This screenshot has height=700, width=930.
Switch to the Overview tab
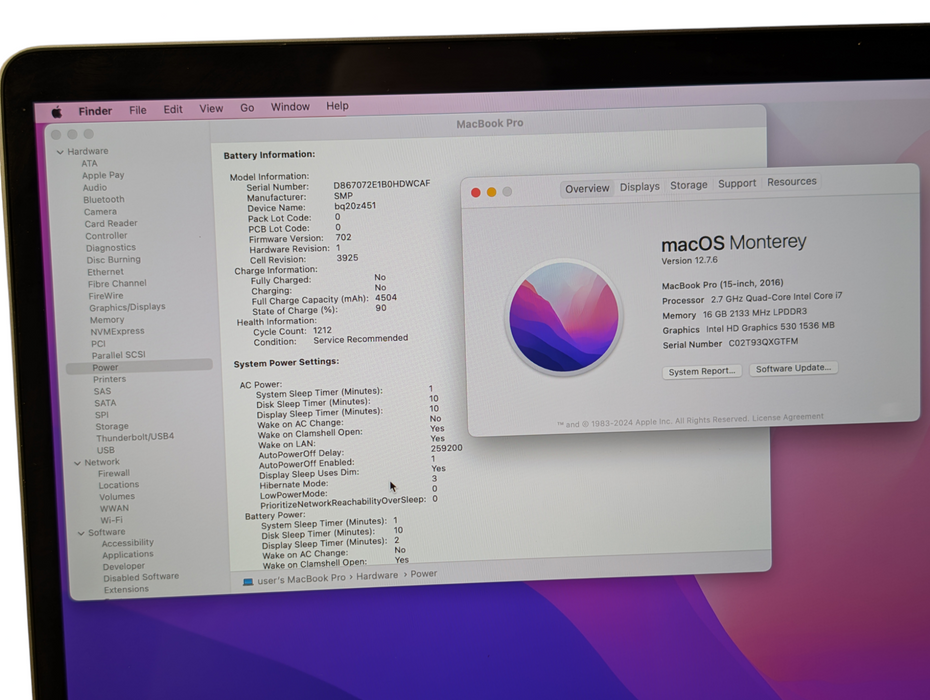coord(587,189)
